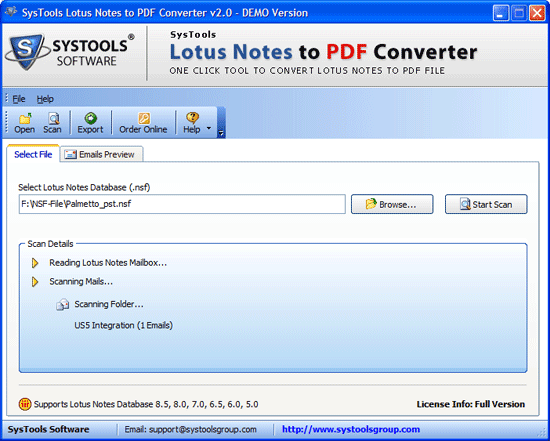Open an NSF file with the Open toolbar icon
Screen dimensions: 550x441
pos(24,123)
